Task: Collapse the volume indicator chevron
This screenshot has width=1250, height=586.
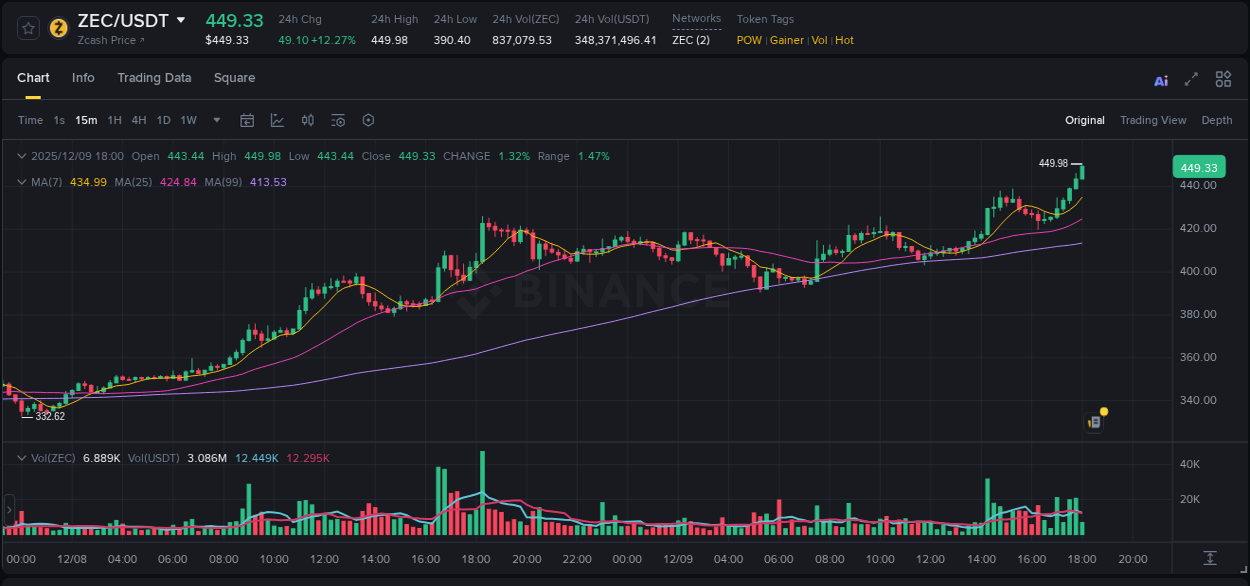Action: 22,456
